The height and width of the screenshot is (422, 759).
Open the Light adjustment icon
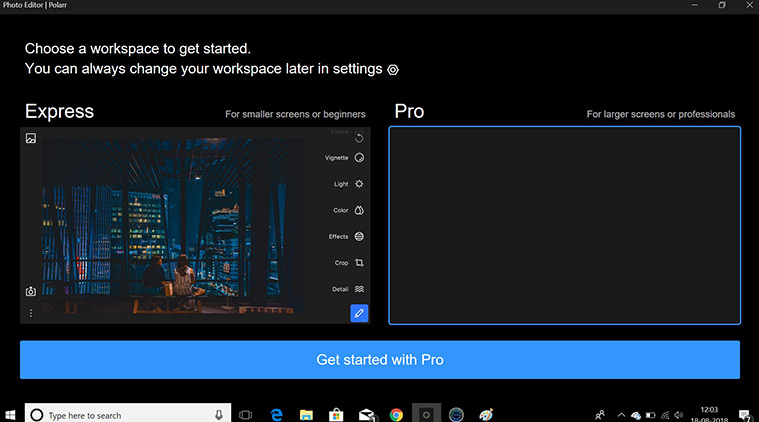(359, 184)
